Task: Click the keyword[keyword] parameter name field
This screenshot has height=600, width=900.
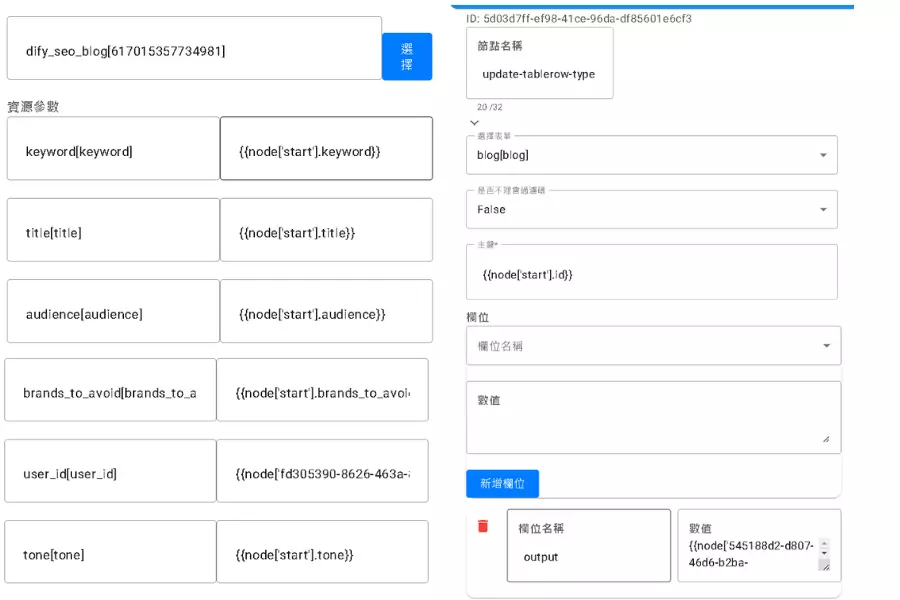Action: coord(113,151)
